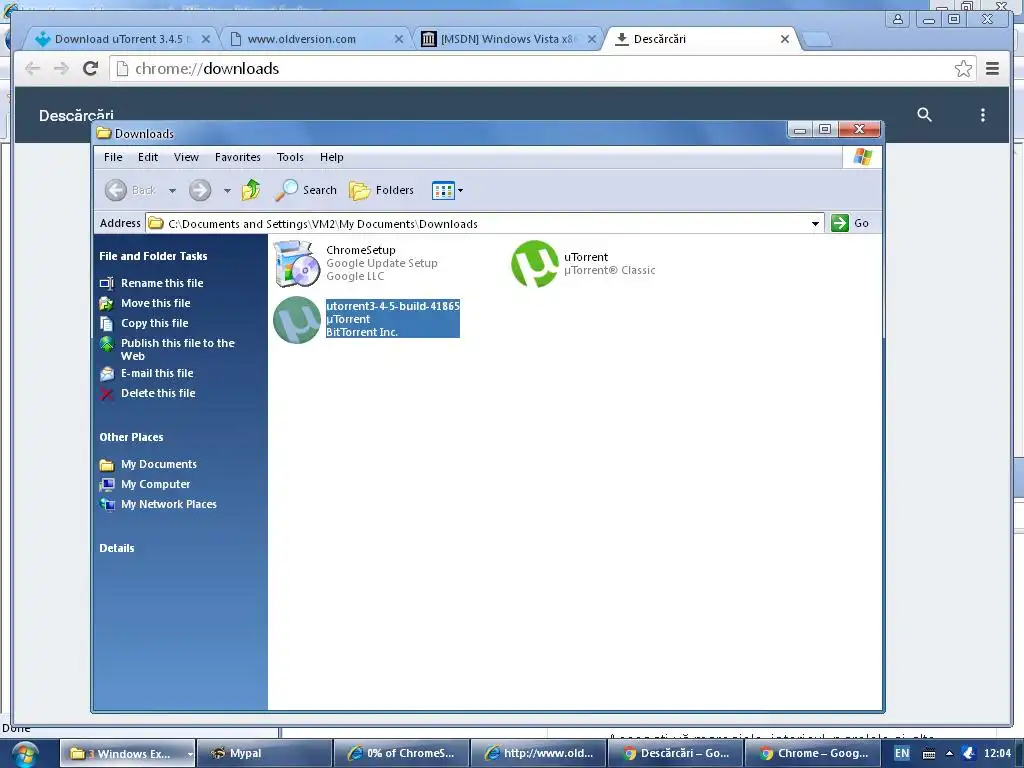Click the Start button orb
1024x768 pixels.
25,754
